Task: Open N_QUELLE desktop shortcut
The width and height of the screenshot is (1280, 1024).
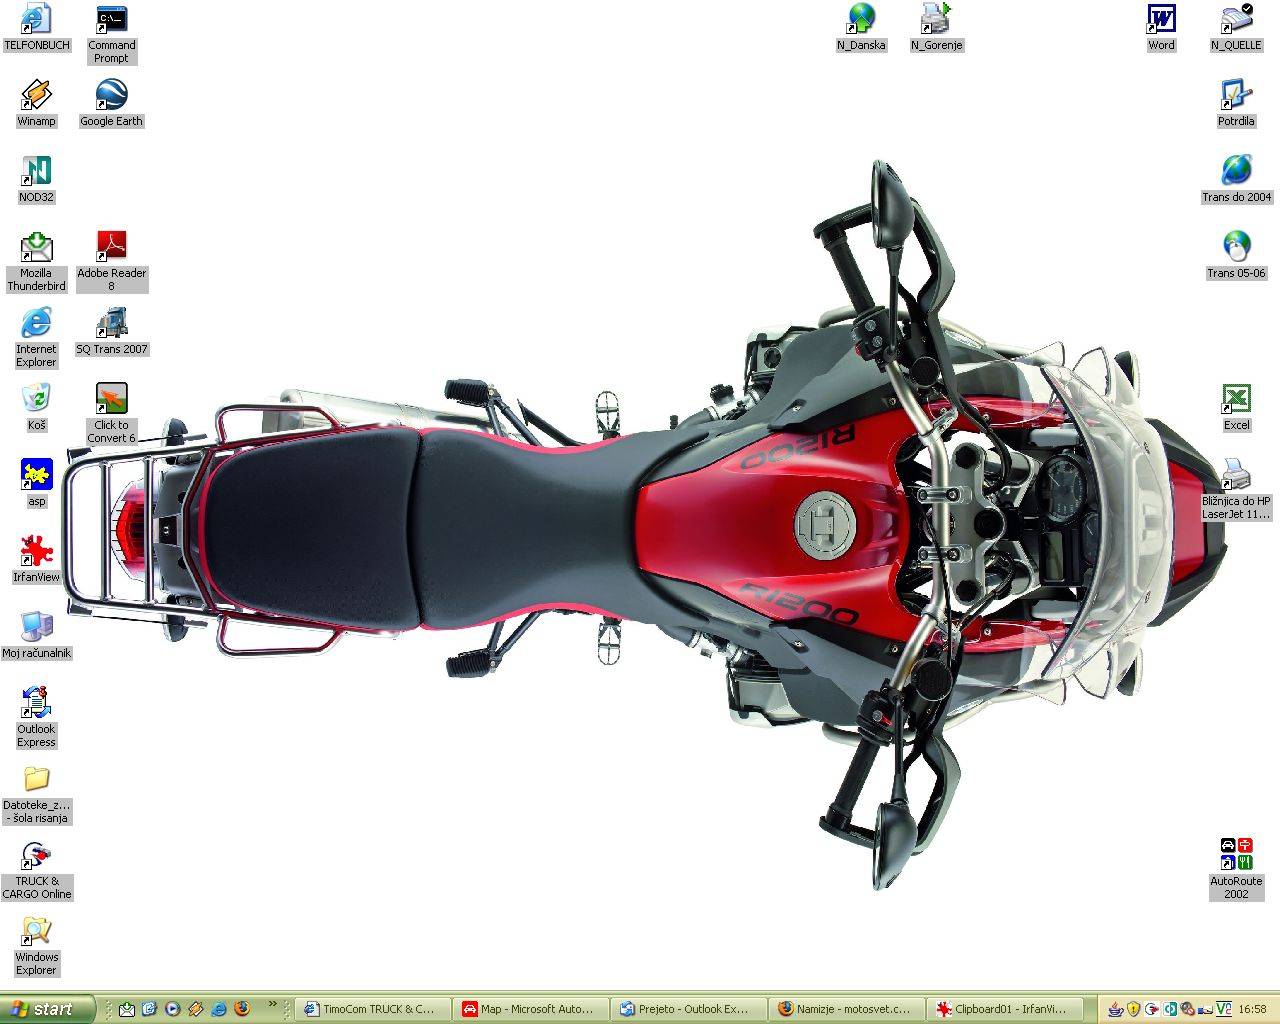Action: click(x=1236, y=28)
